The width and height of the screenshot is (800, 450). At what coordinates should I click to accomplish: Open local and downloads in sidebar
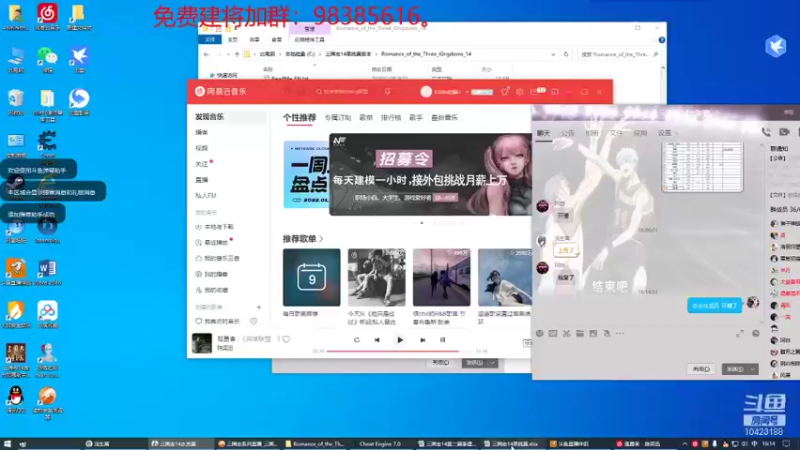tap(214, 227)
